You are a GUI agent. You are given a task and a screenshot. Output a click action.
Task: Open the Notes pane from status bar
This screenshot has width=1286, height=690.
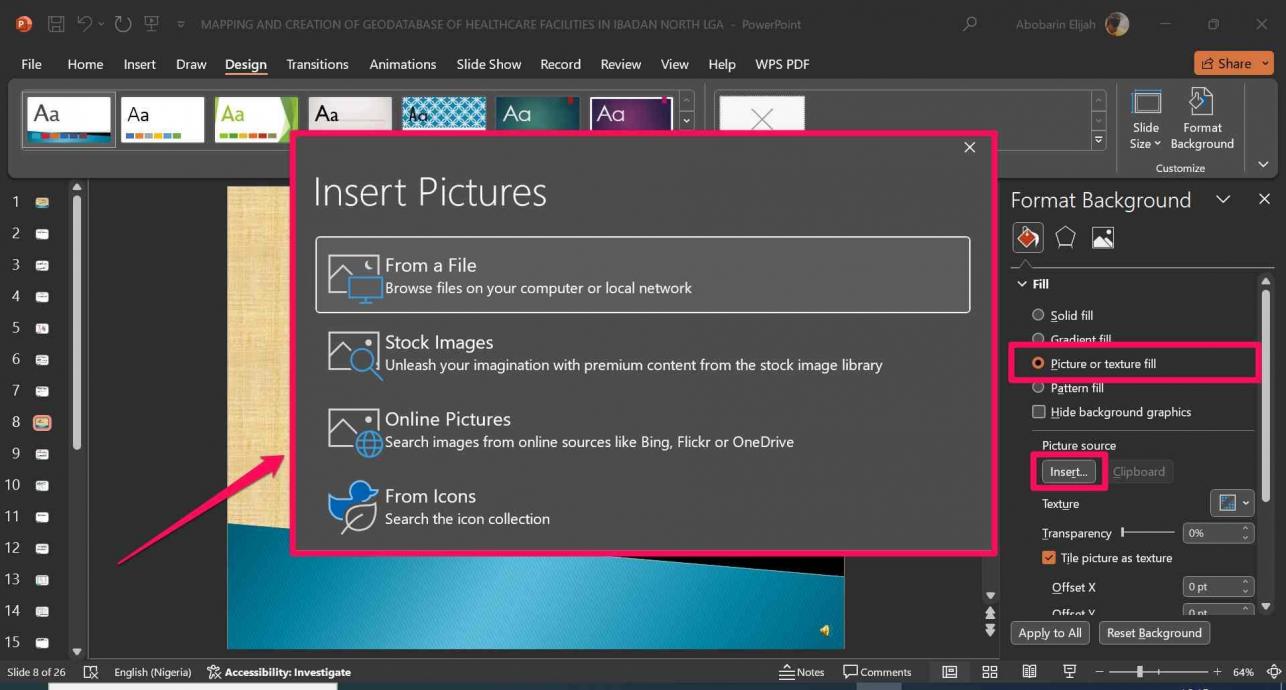coord(803,672)
